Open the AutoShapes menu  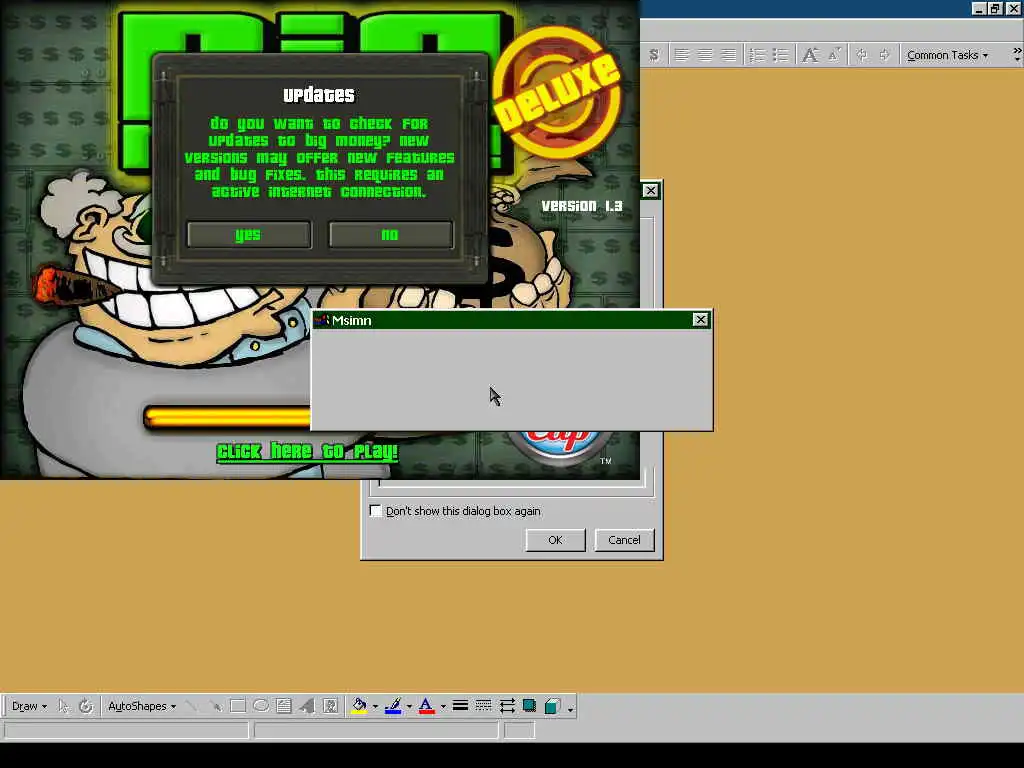click(142, 706)
